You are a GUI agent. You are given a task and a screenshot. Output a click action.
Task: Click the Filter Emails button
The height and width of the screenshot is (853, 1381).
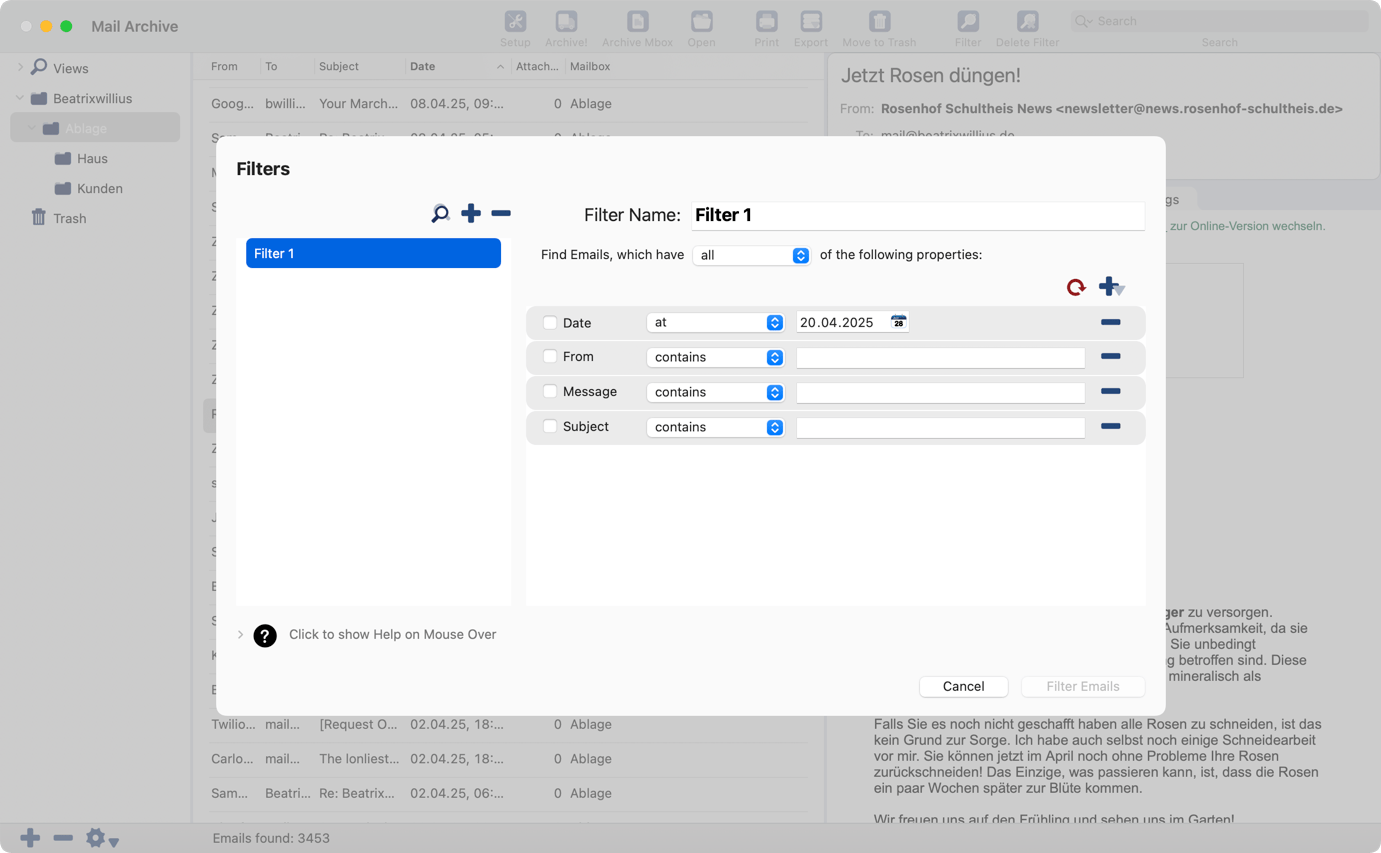[1082, 686]
